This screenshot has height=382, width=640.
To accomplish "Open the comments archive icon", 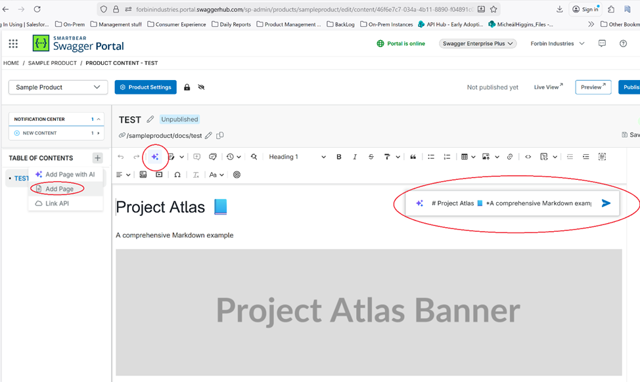I will pos(213,157).
